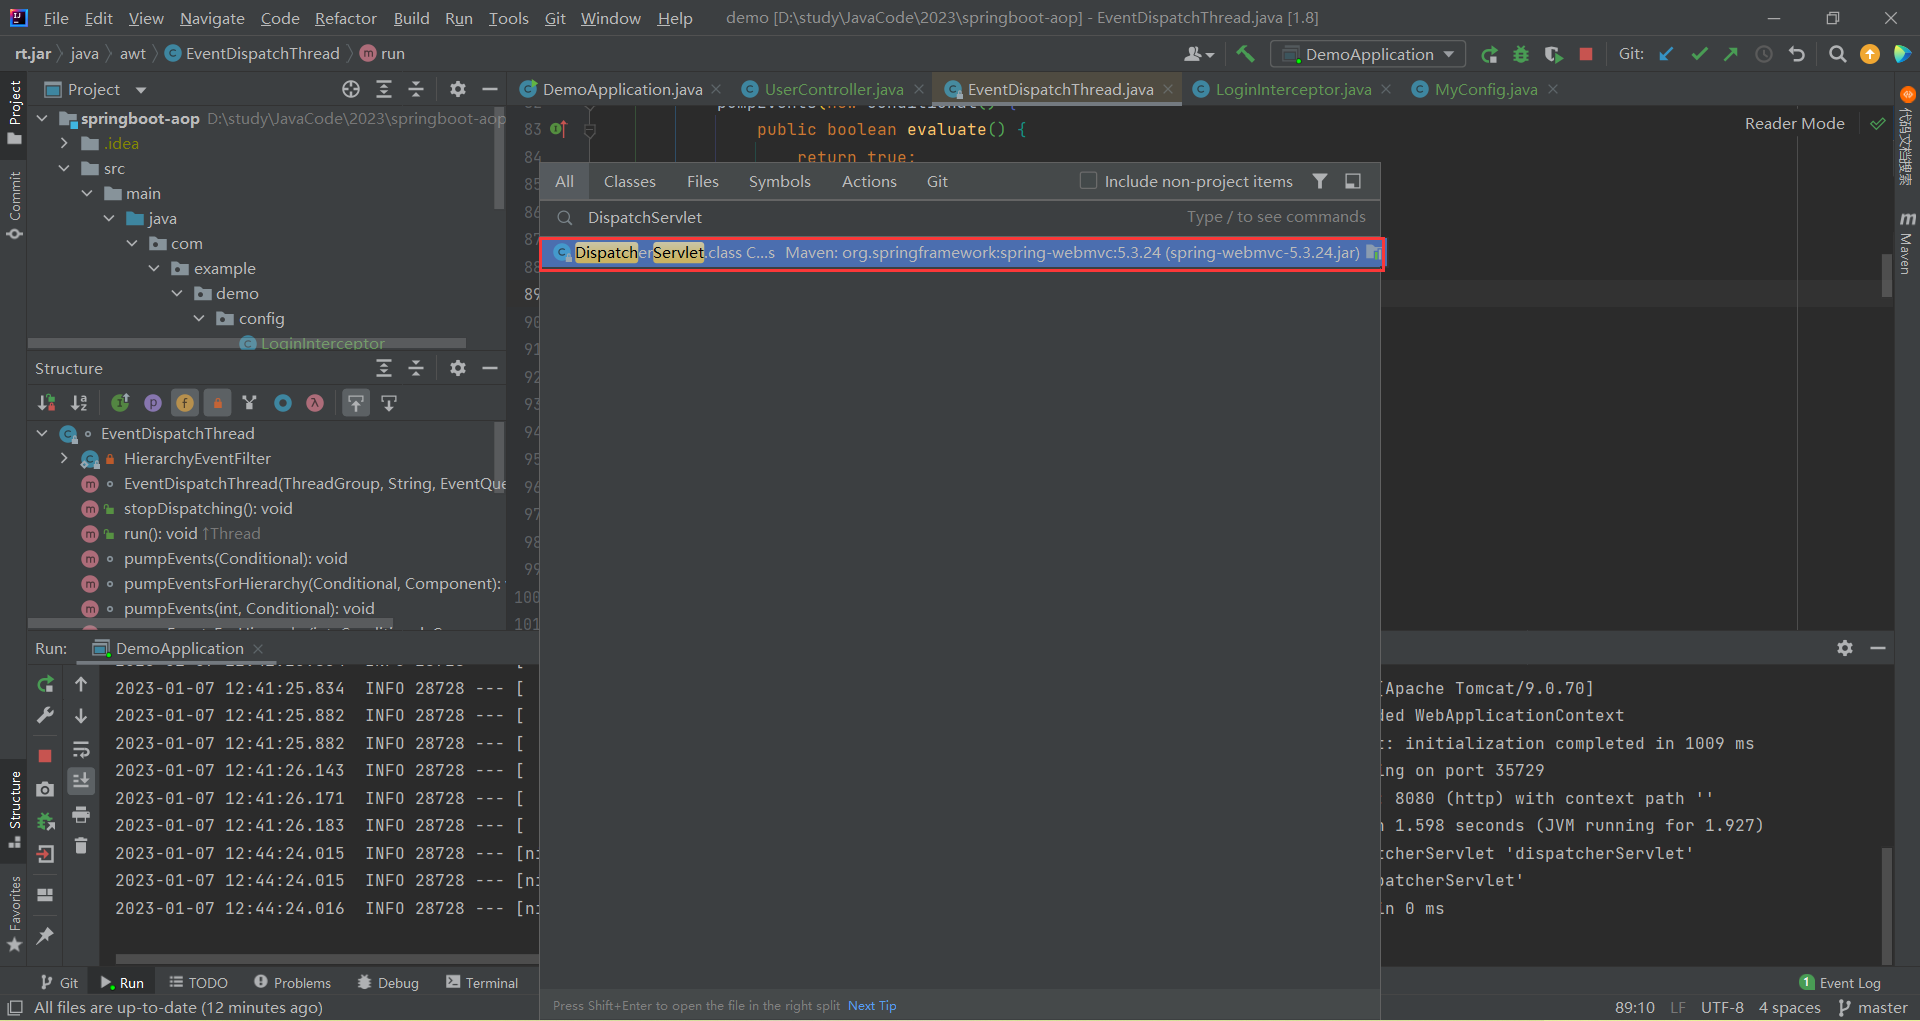1920x1021 pixels.
Task: Collapse the springboot-aop root folder
Action: (42, 118)
